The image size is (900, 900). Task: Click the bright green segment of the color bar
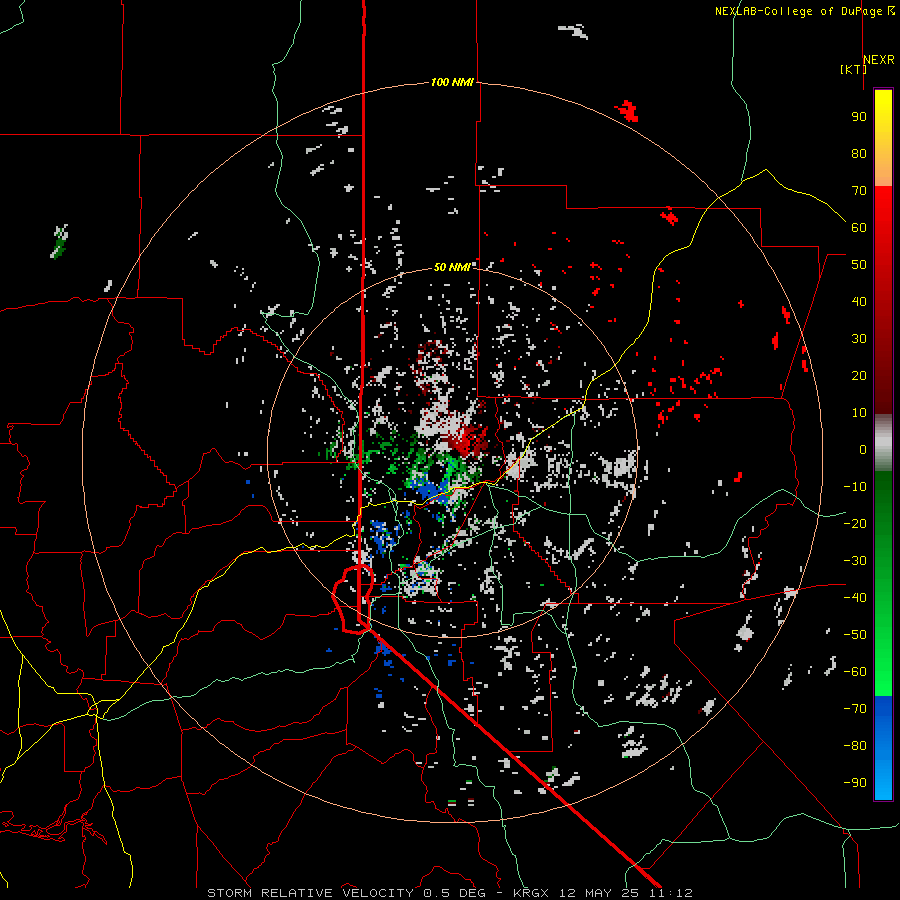click(883, 643)
